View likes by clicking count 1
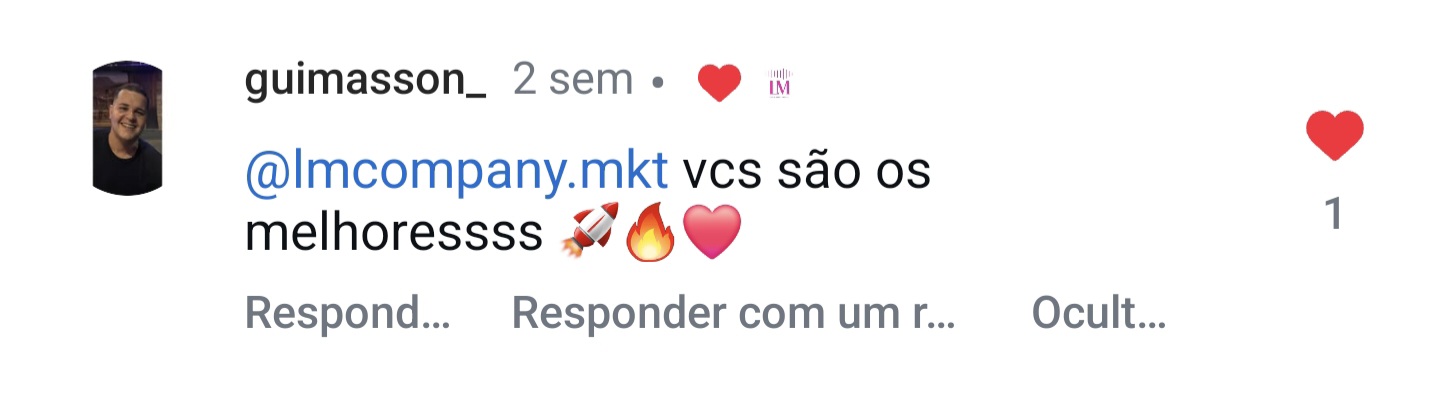Screen dimensions: 1440x411 (1334, 214)
